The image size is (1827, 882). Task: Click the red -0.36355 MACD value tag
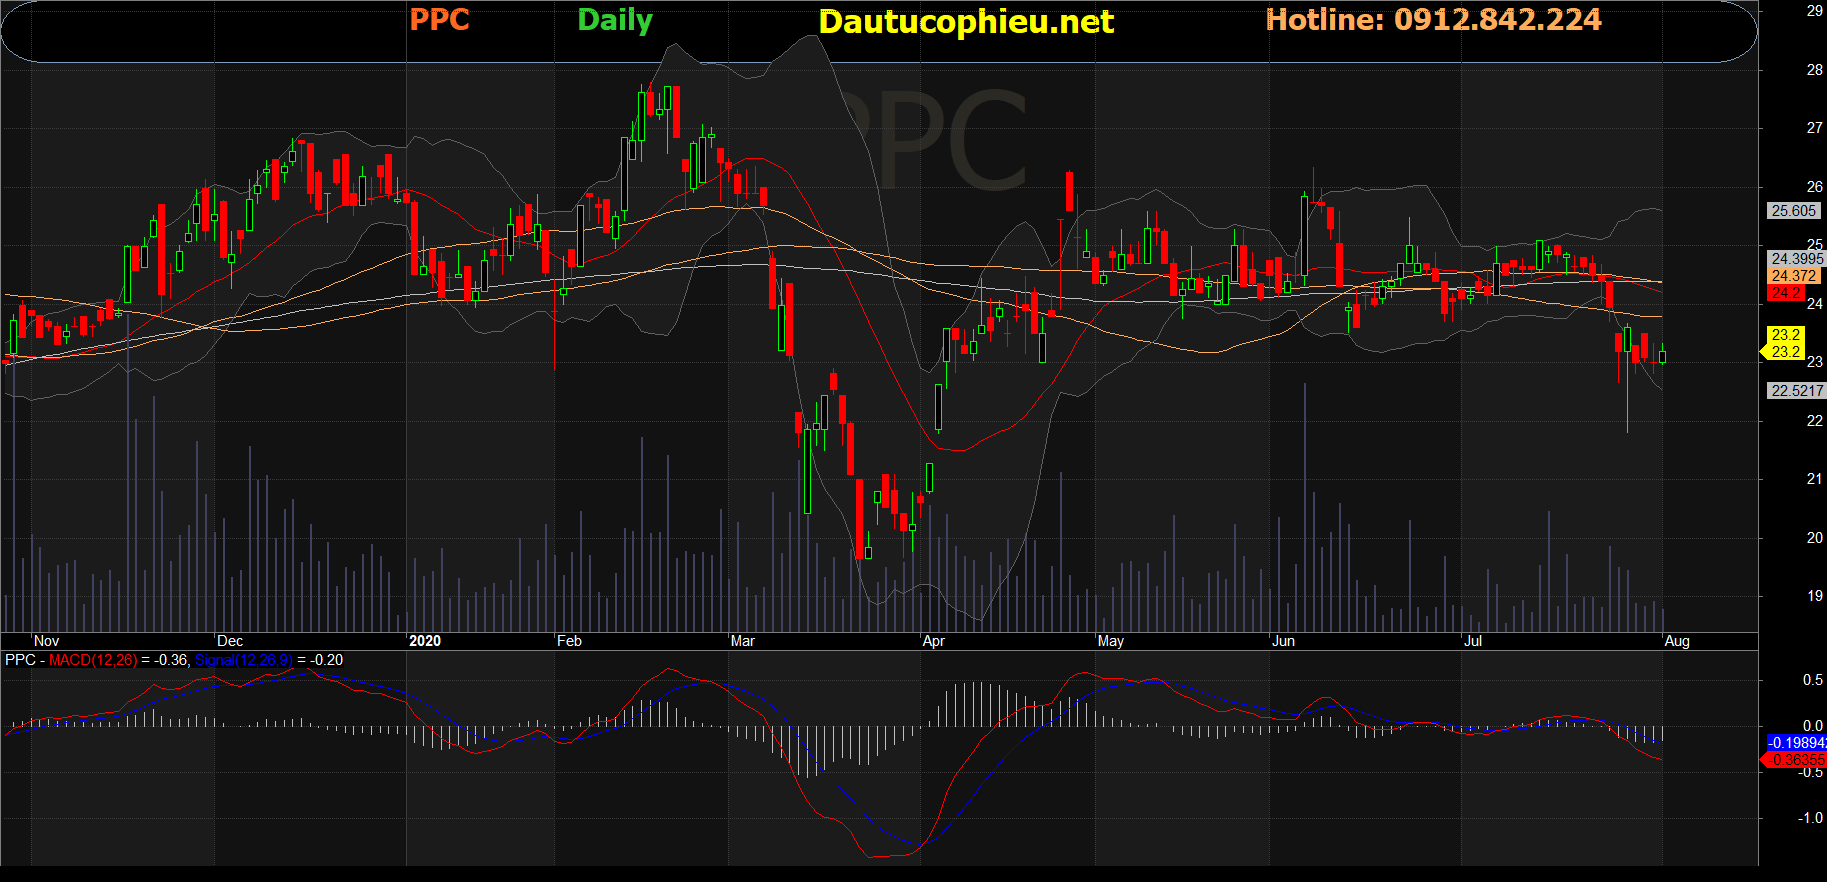pyautogui.click(x=1796, y=760)
